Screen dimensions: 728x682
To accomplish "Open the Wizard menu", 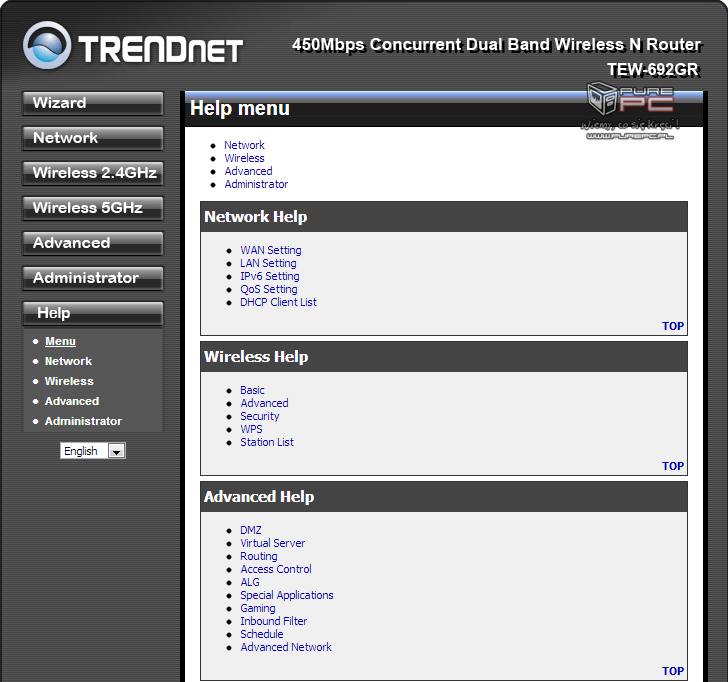I will click(x=93, y=104).
